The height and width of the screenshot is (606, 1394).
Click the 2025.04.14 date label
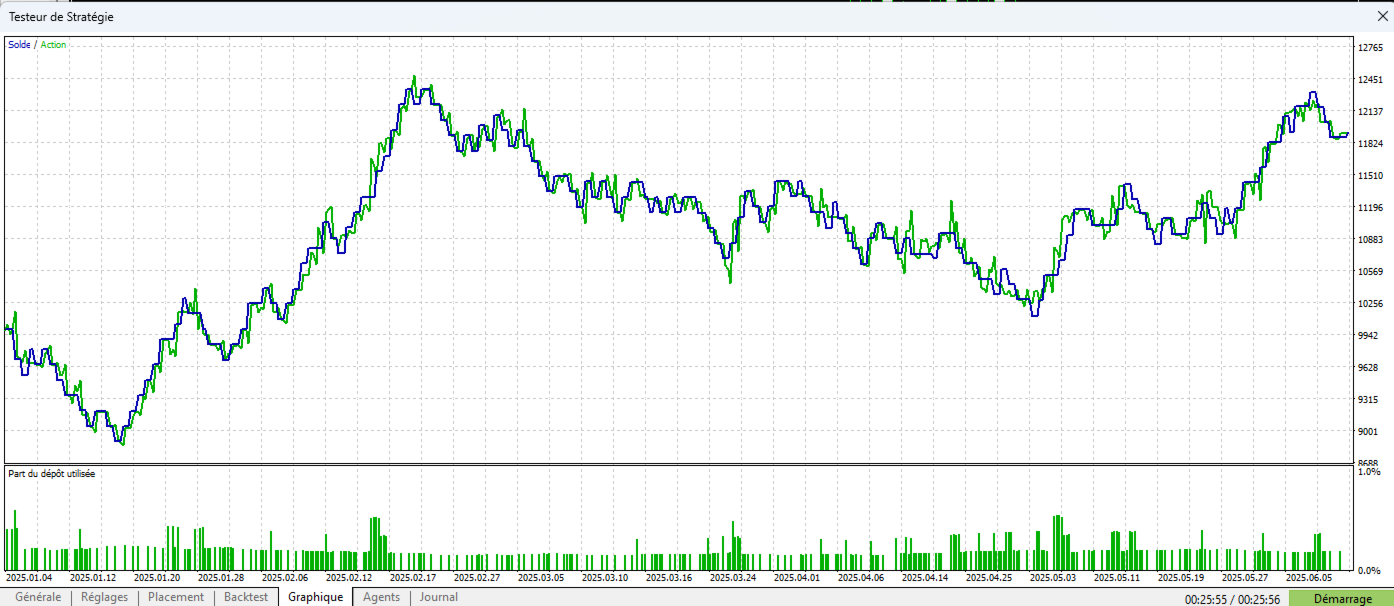click(x=925, y=577)
